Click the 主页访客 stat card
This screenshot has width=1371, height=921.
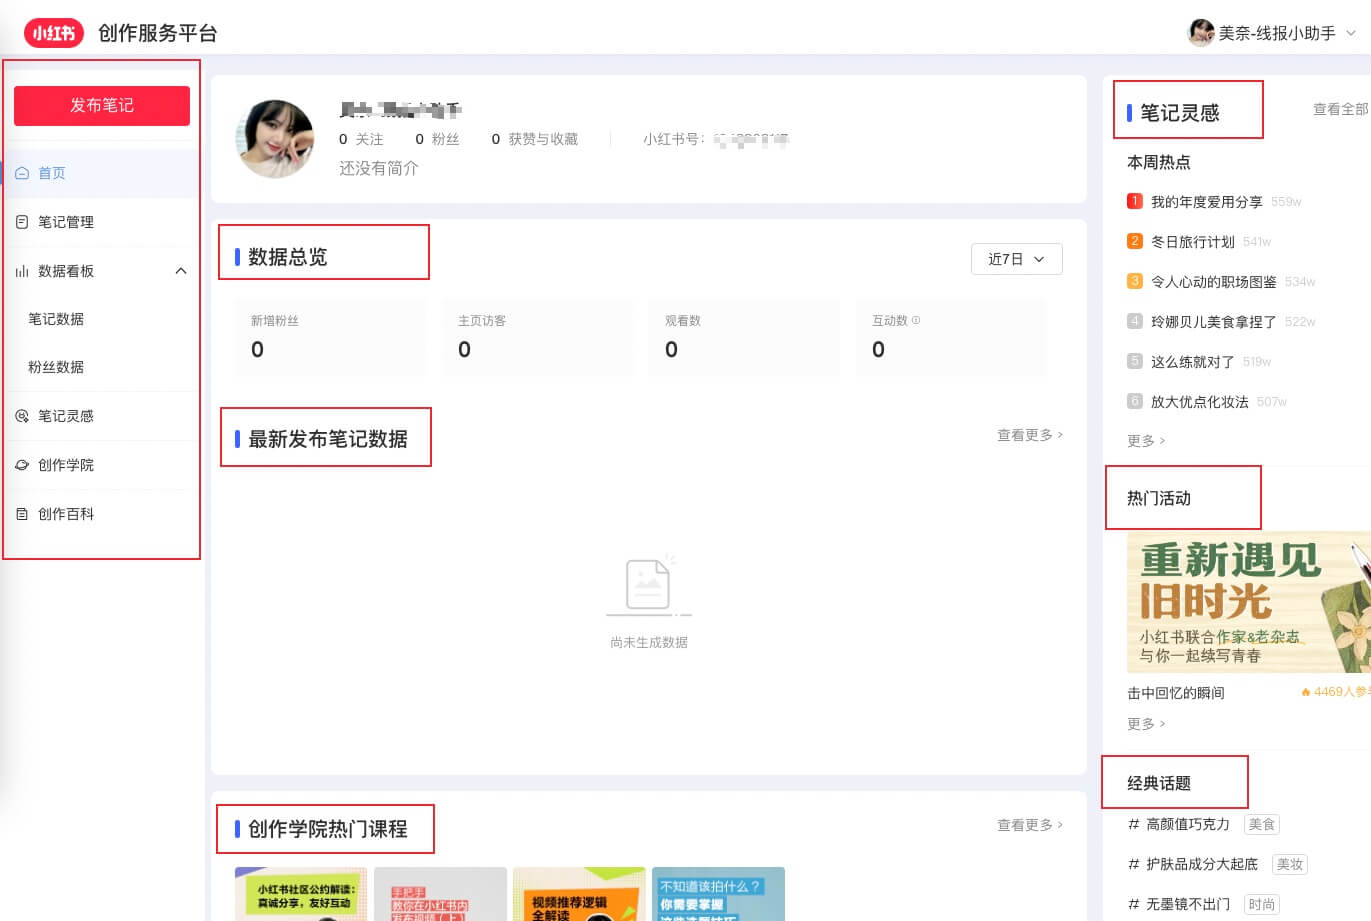(538, 337)
